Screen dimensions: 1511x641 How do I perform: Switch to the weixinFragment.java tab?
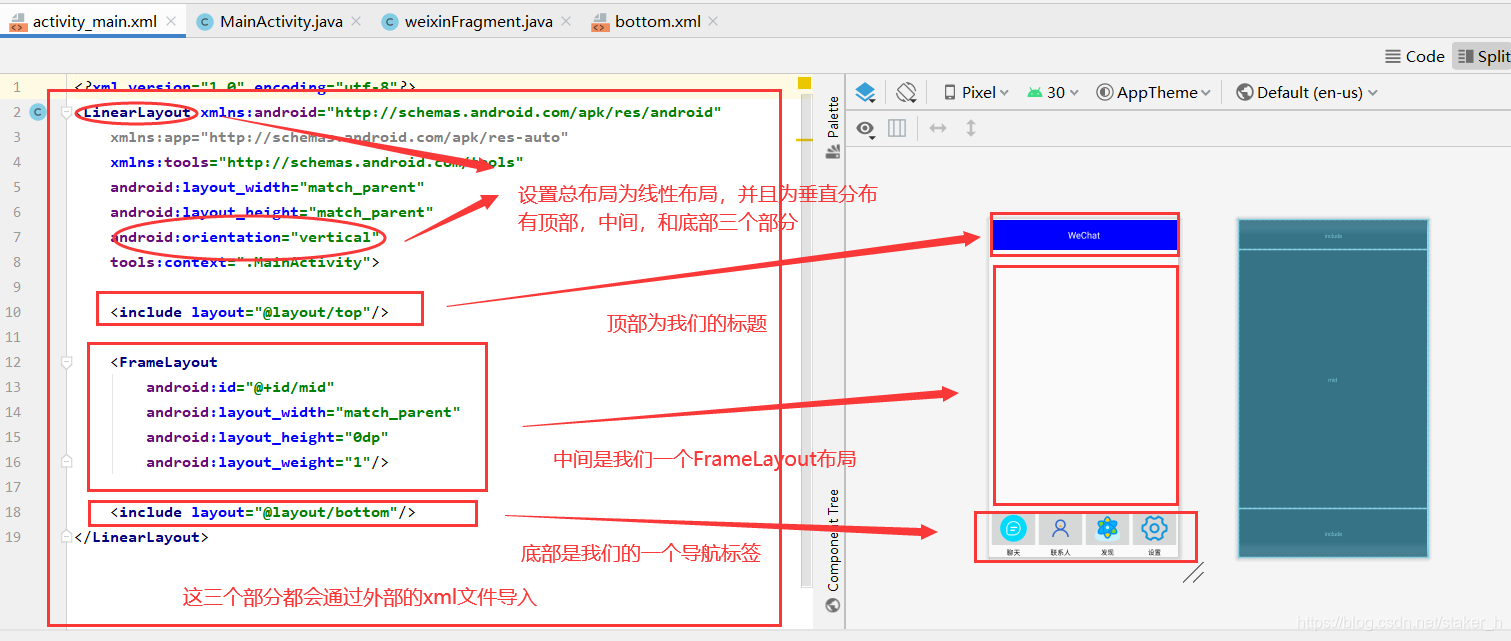[x=476, y=21]
